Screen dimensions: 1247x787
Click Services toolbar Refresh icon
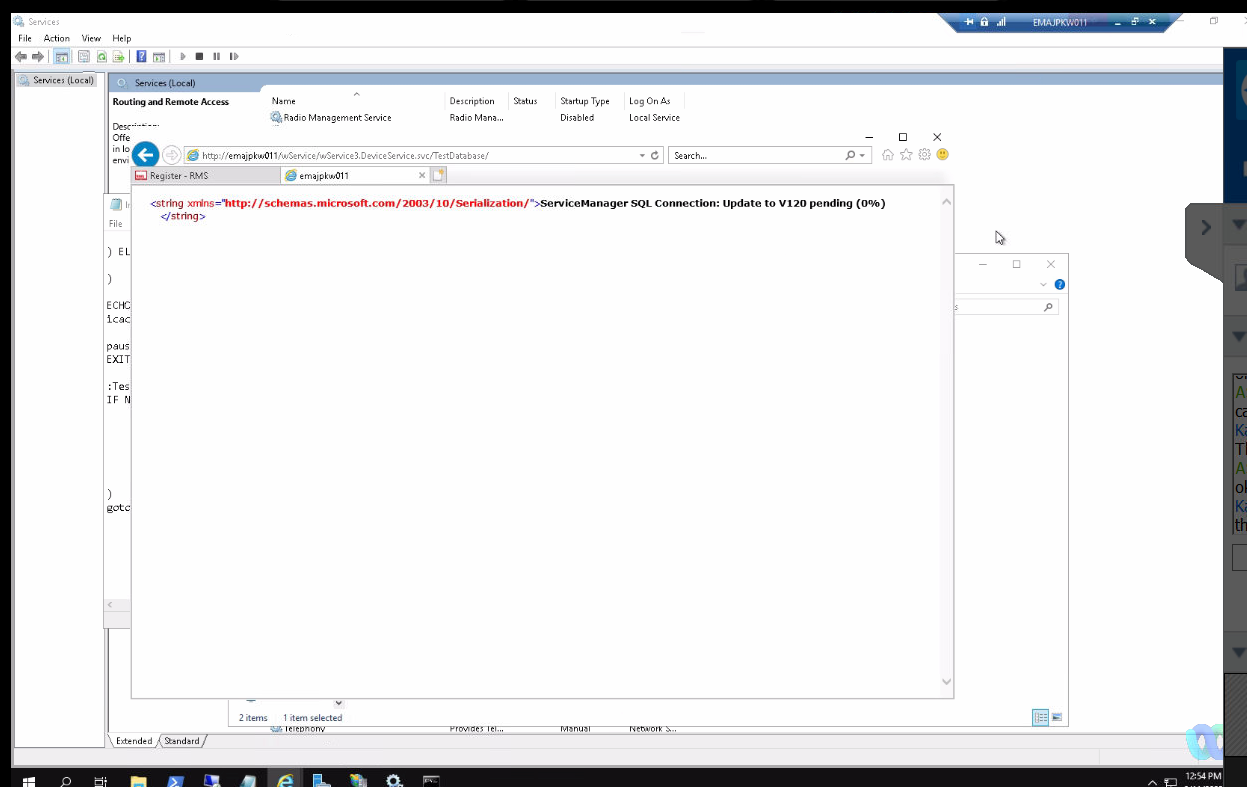tap(101, 57)
